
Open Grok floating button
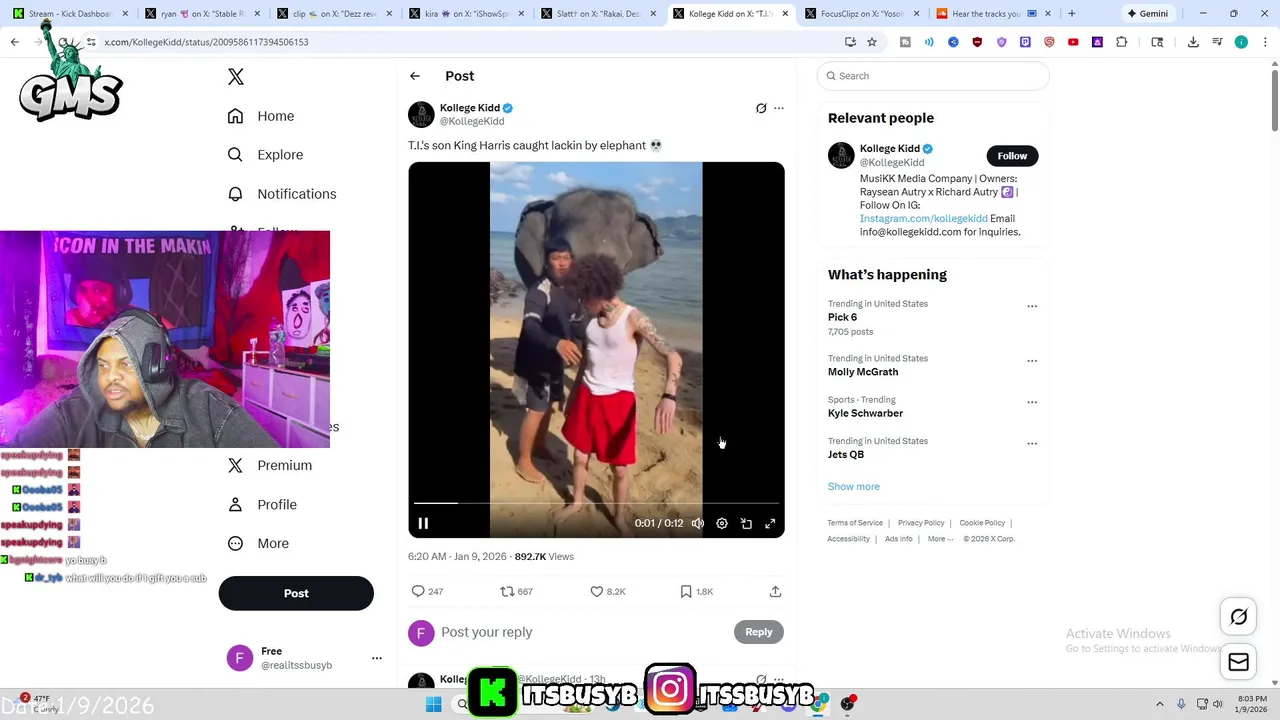coord(1238,617)
